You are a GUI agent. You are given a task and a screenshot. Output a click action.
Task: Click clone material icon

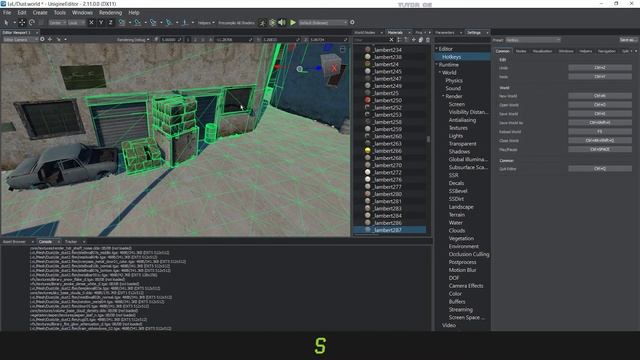point(421,40)
